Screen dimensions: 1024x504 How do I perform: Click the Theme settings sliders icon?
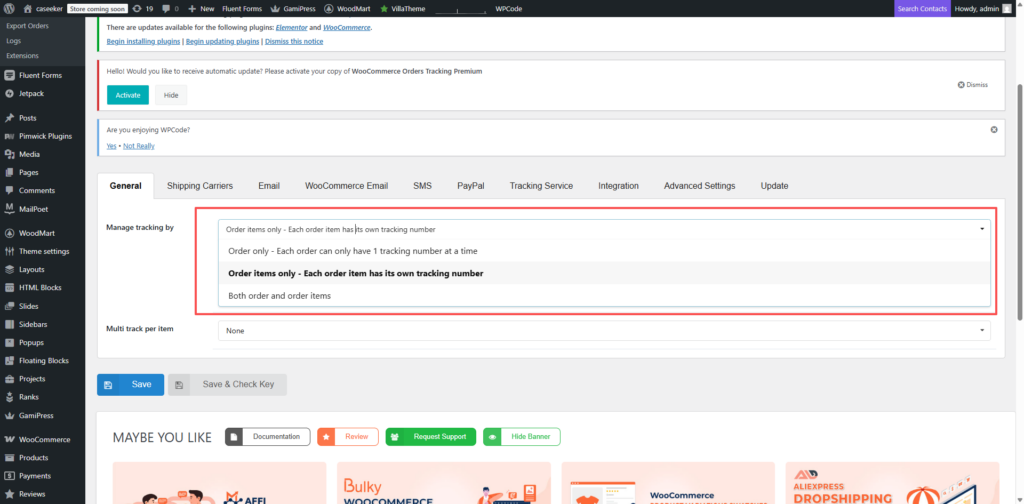pos(9,251)
